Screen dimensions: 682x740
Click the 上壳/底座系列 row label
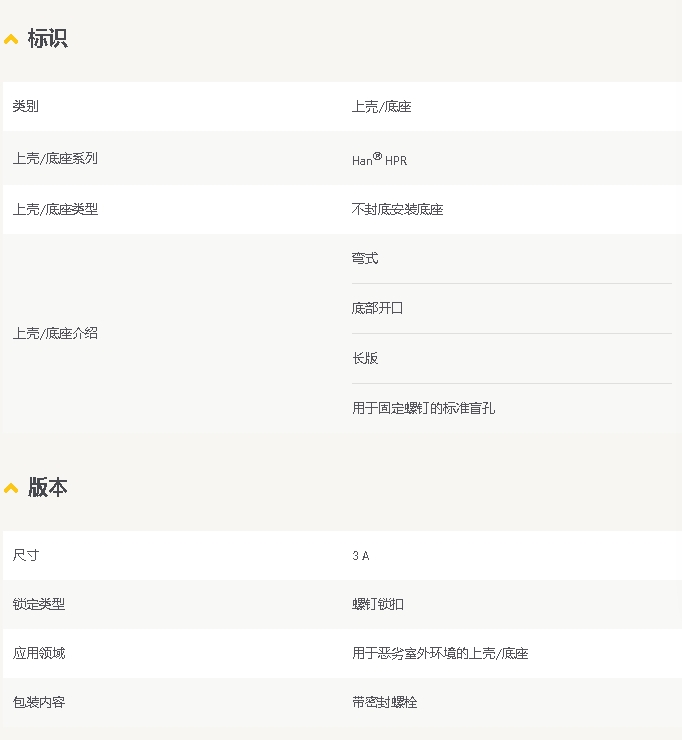point(55,158)
